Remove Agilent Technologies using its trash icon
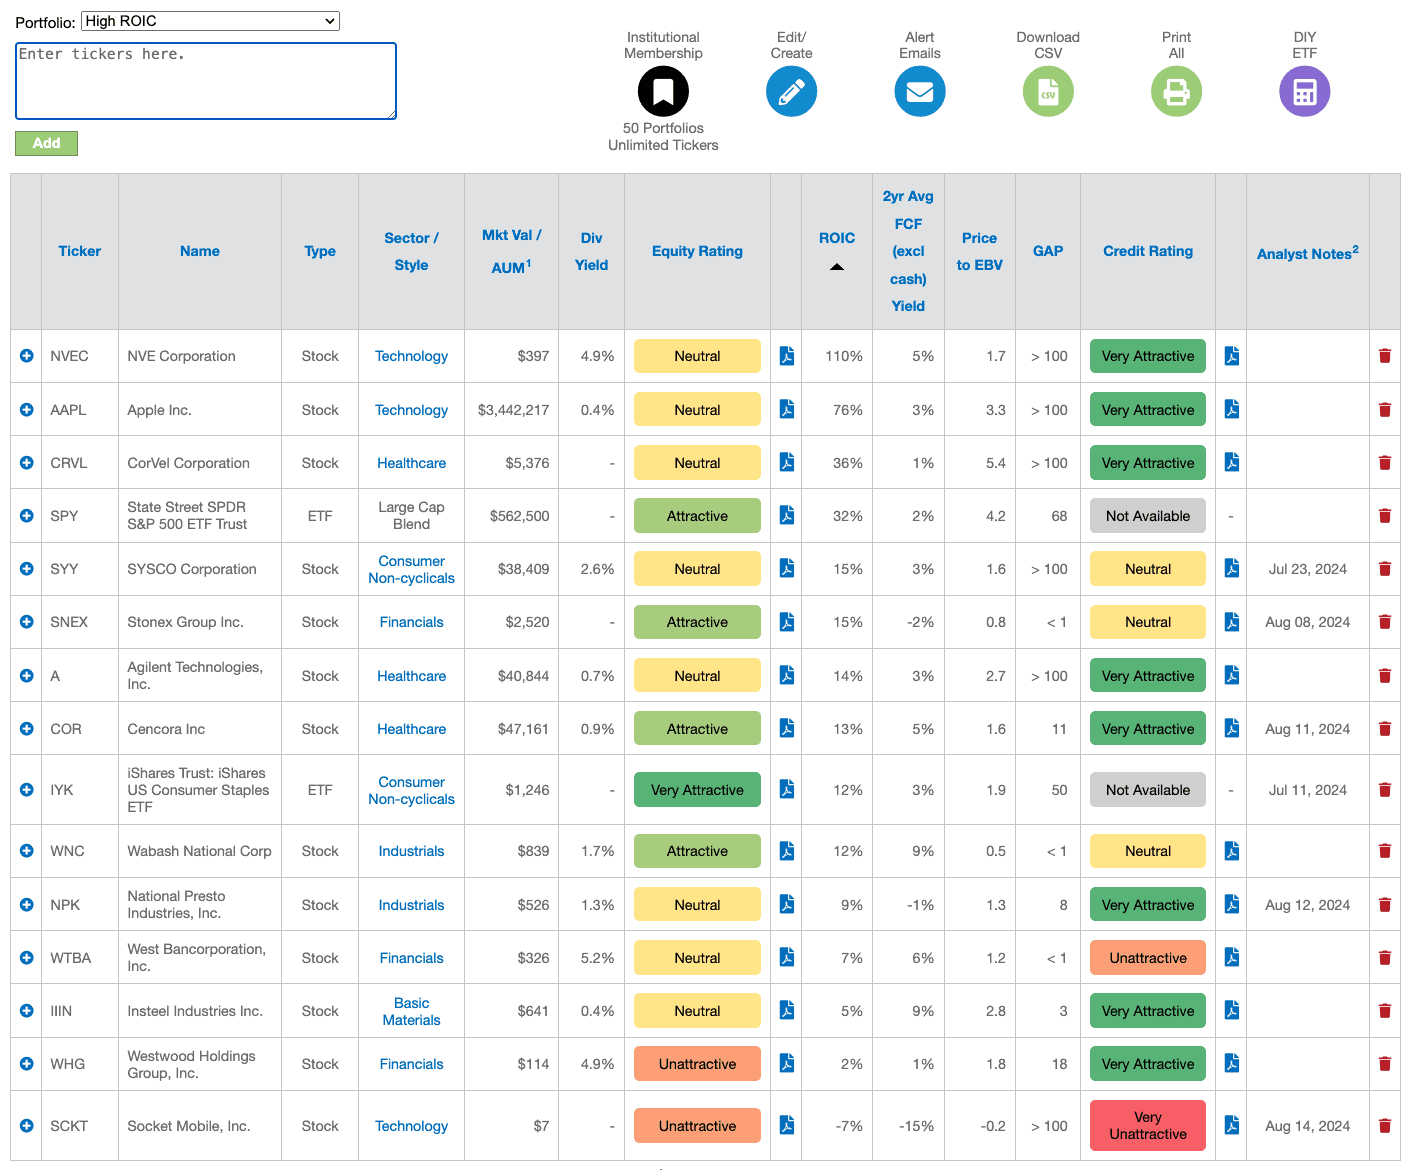This screenshot has height=1170, width=1410. click(x=1385, y=676)
